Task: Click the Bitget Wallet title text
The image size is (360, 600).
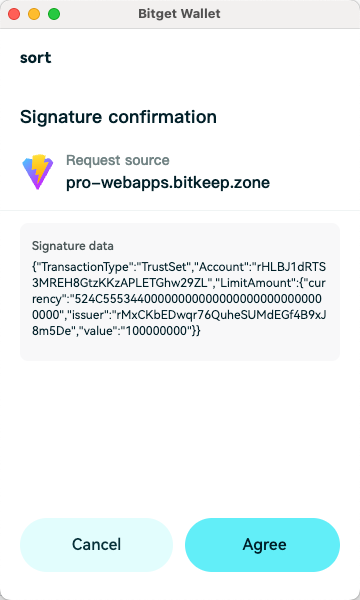Action: [179, 14]
